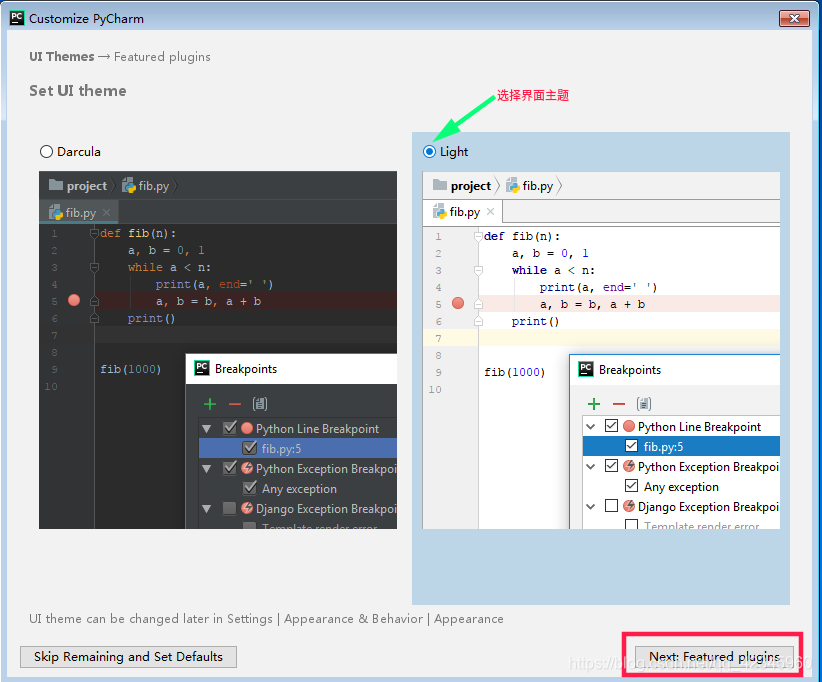The width and height of the screenshot is (822, 682).
Task: Close the Customize PyCharm dialog
Action: [x=794, y=18]
